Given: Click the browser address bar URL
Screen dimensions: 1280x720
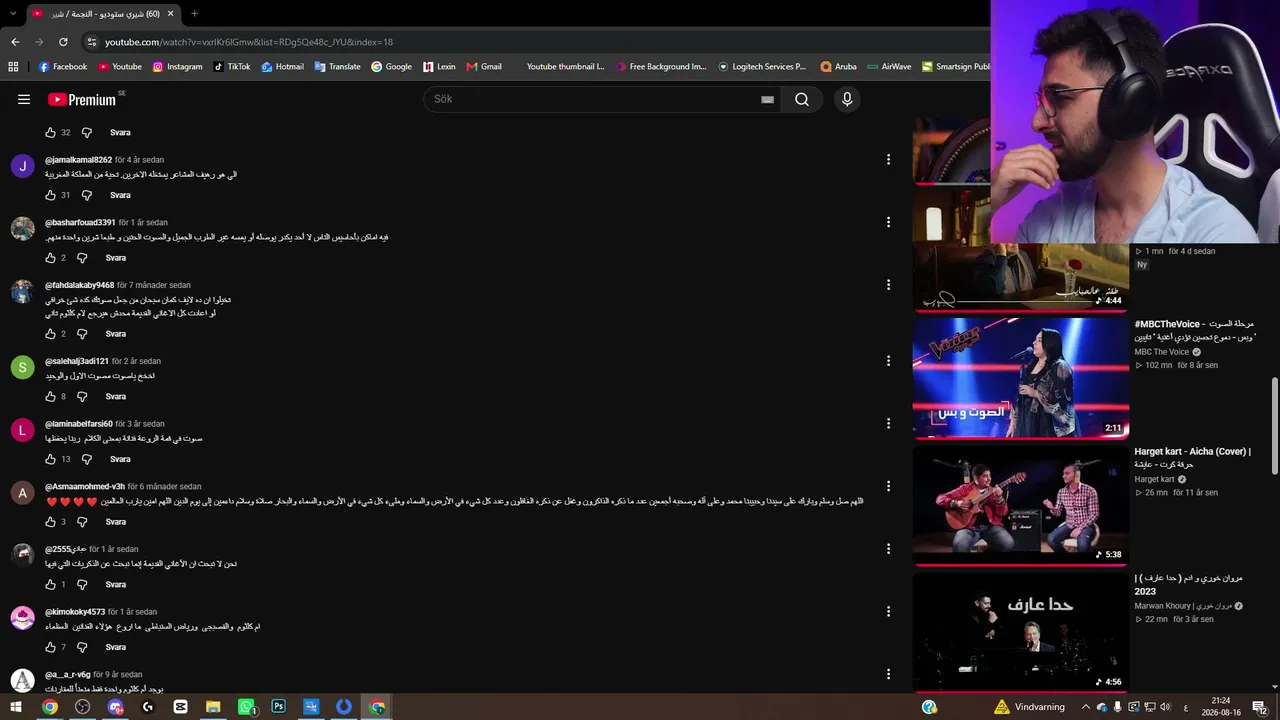Looking at the screenshot, I should pyautogui.click(x=249, y=42).
